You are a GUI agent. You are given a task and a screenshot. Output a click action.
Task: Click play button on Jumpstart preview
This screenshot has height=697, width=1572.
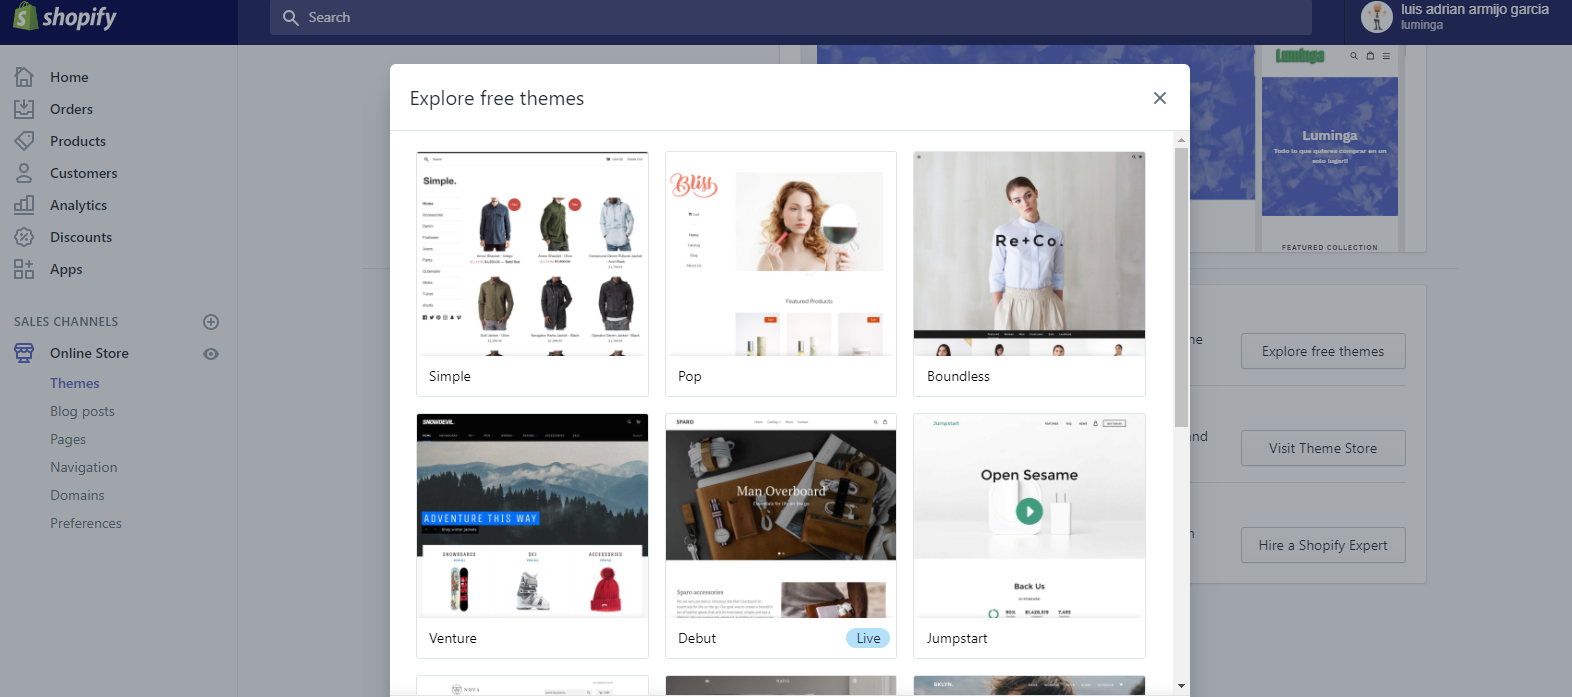(x=1029, y=511)
